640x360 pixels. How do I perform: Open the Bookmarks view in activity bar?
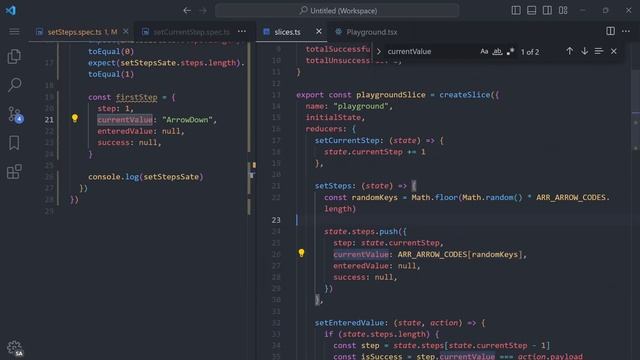(14, 143)
